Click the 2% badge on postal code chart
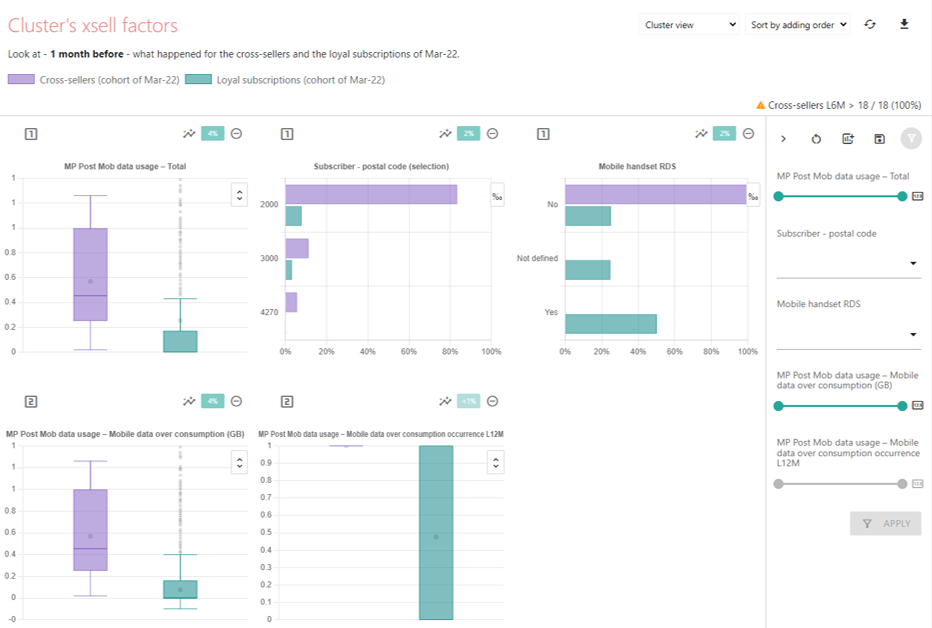This screenshot has width=932, height=628. coord(468,134)
